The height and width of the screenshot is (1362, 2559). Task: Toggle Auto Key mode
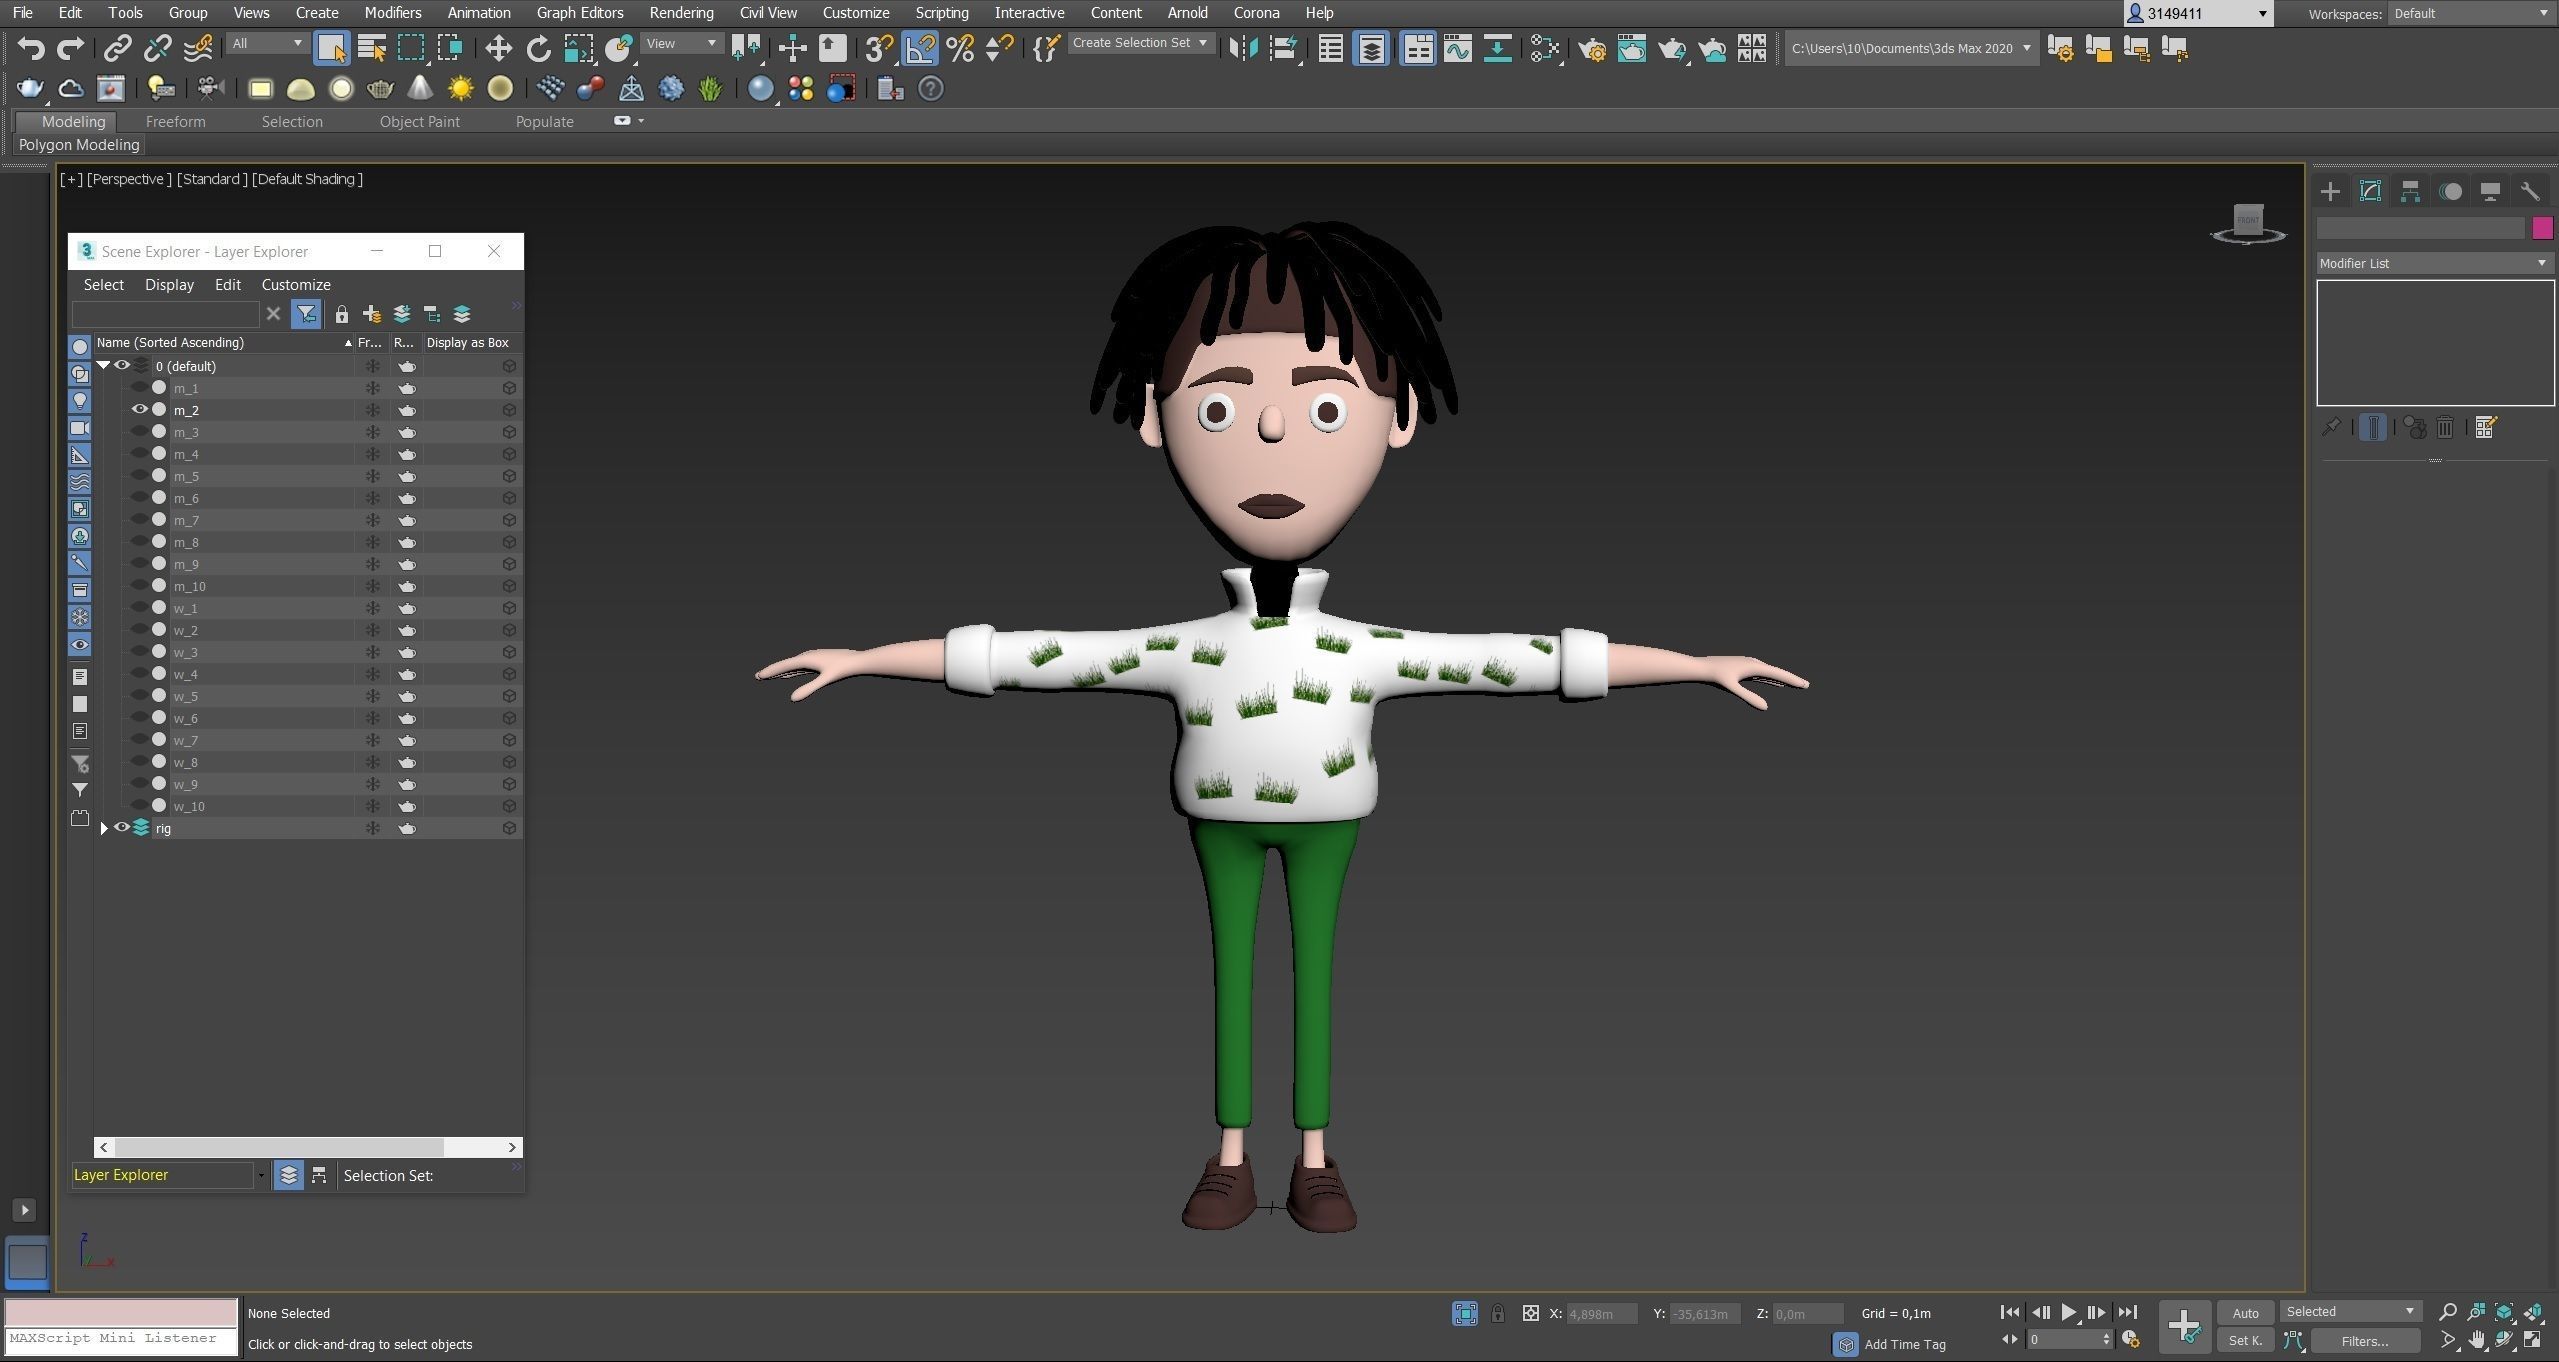[2245, 1312]
